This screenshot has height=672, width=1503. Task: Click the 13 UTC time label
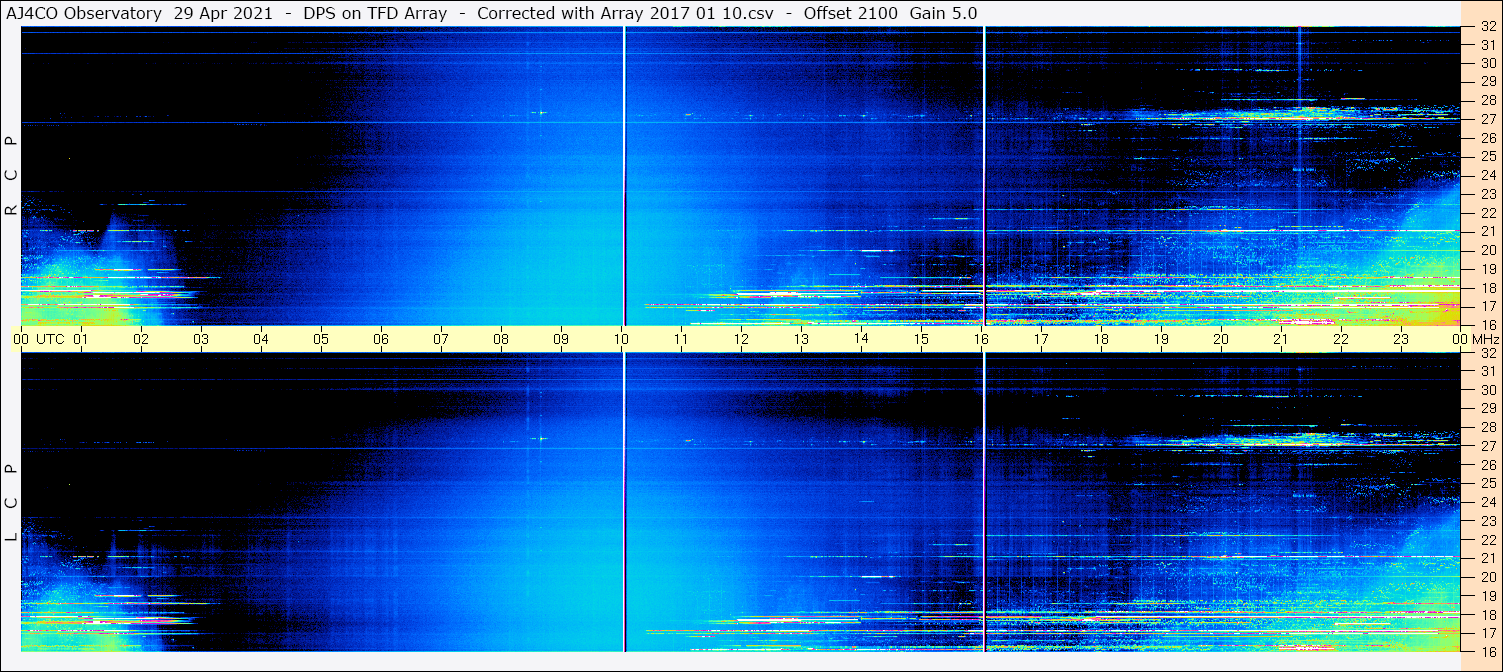point(801,339)
